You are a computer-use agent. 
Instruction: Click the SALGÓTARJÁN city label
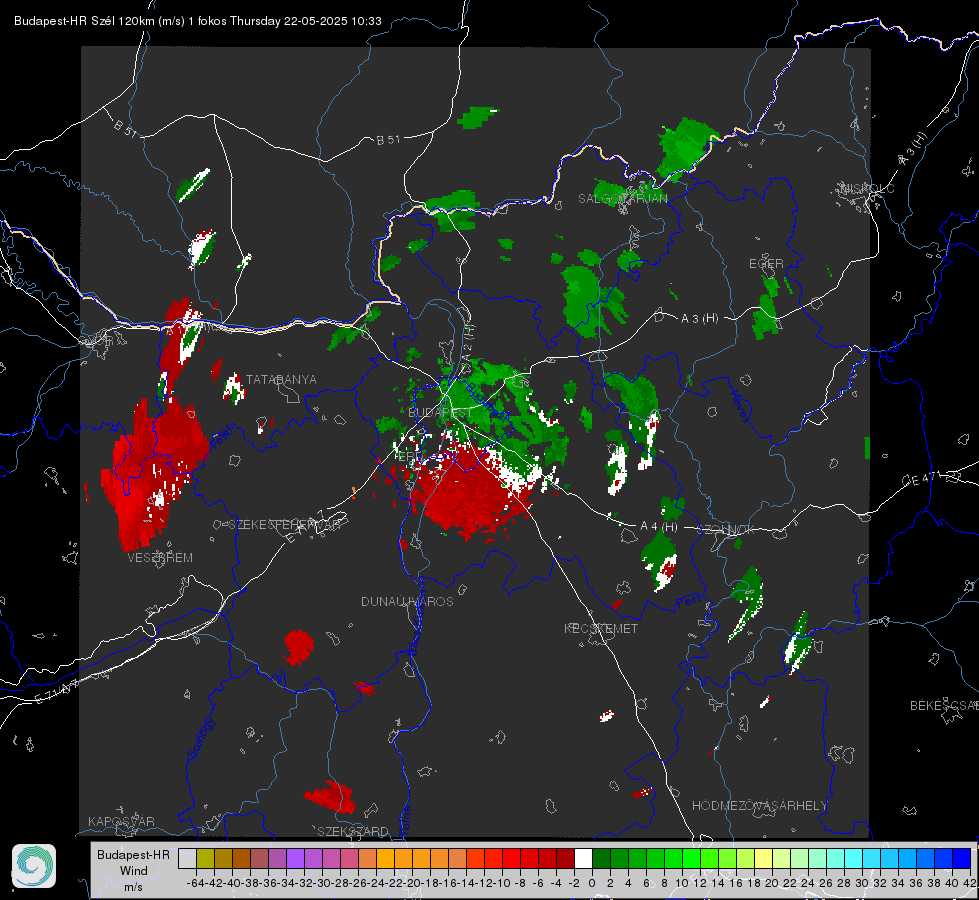pyautogui.click(x=622, y=199)
